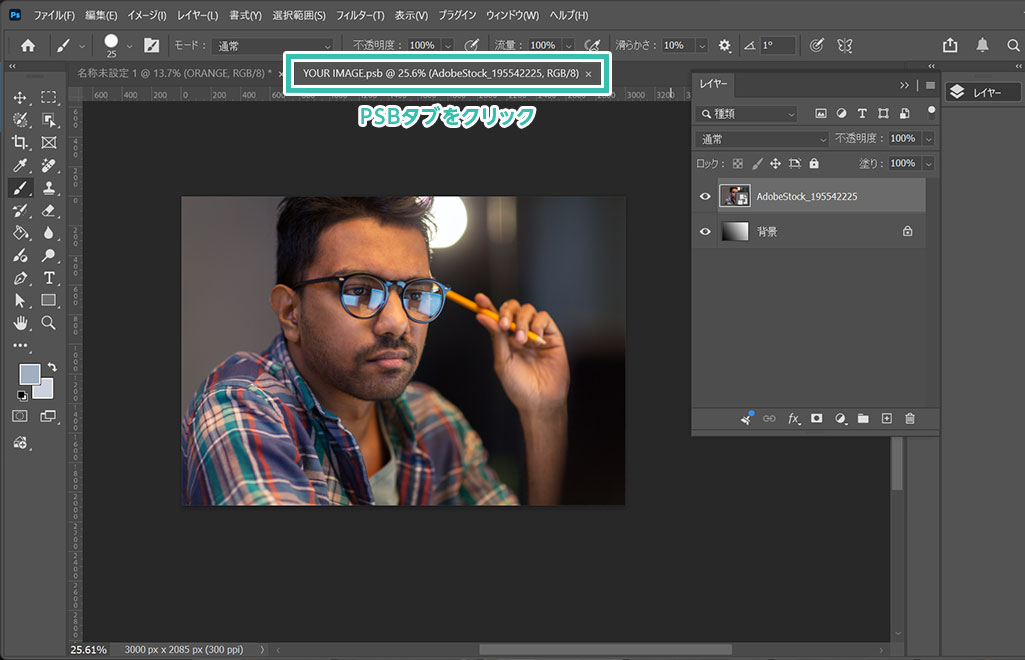The width and height of the screenshot is (1025, 660).
Task: Toggle layer filtering on/off switch
Action: 932,112
